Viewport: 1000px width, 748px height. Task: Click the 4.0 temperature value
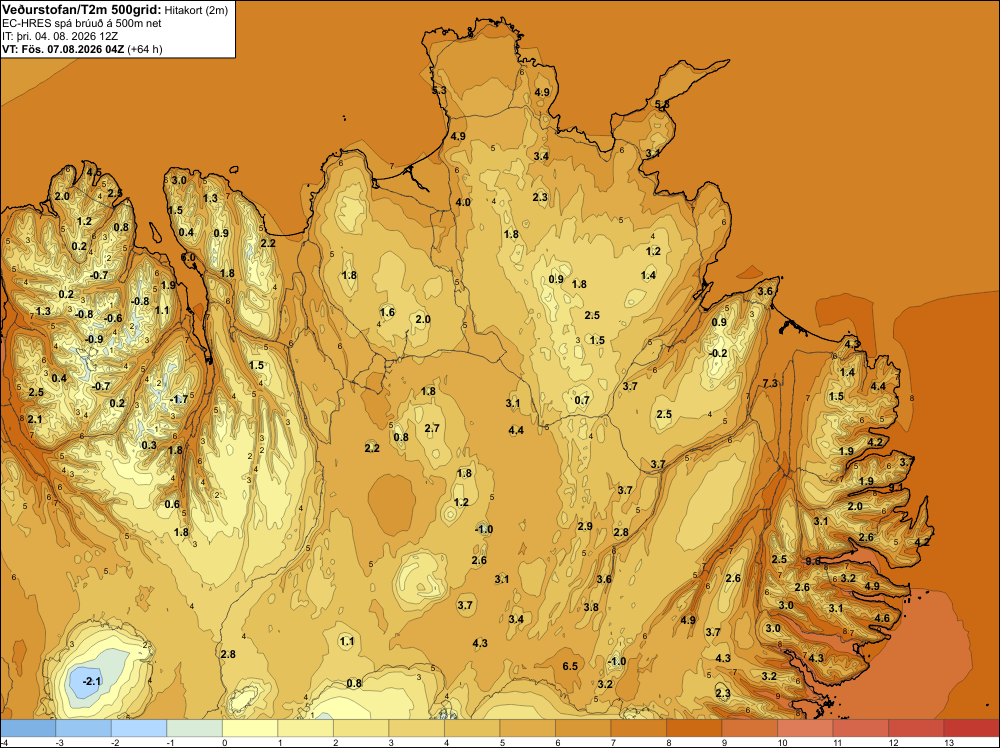pyautogui.click(x=463, y=202)
